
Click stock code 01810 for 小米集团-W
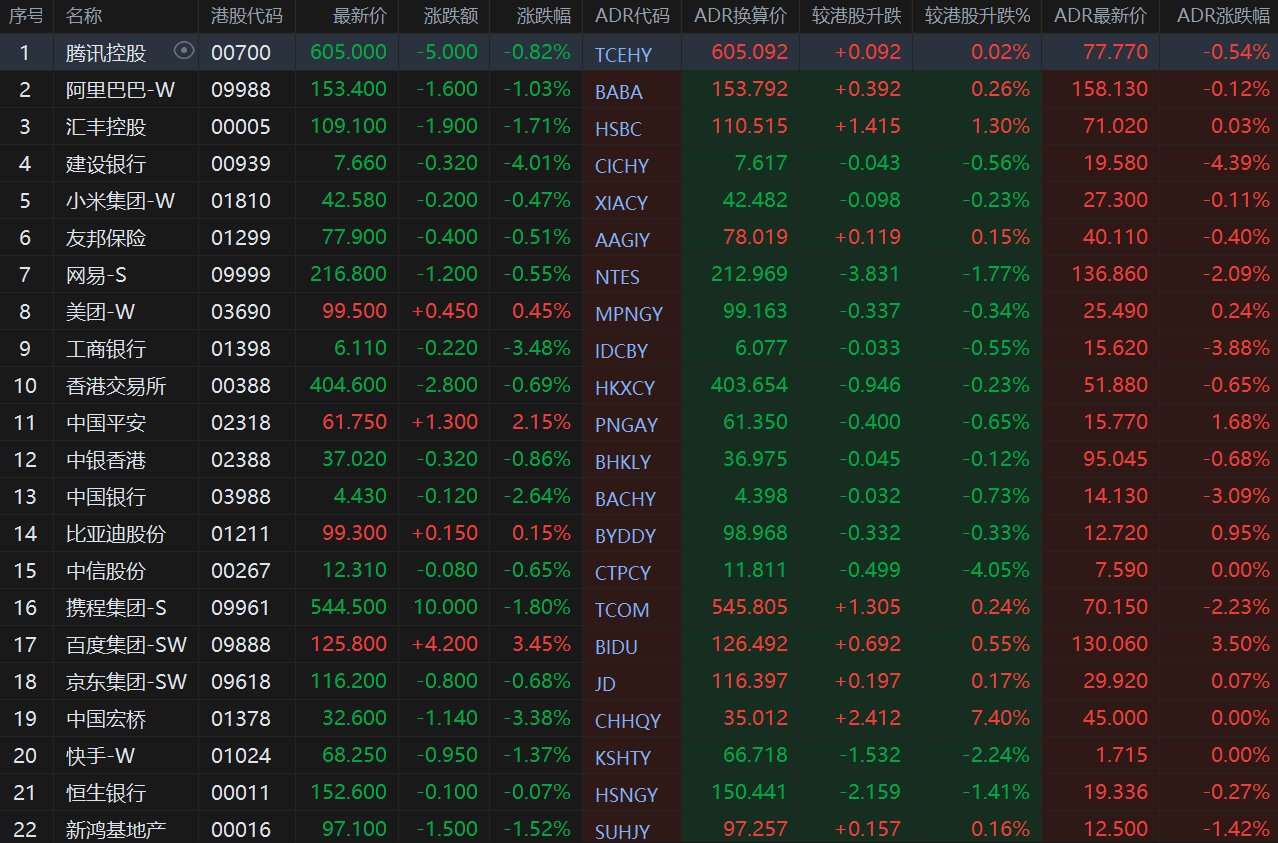point(240,200)
